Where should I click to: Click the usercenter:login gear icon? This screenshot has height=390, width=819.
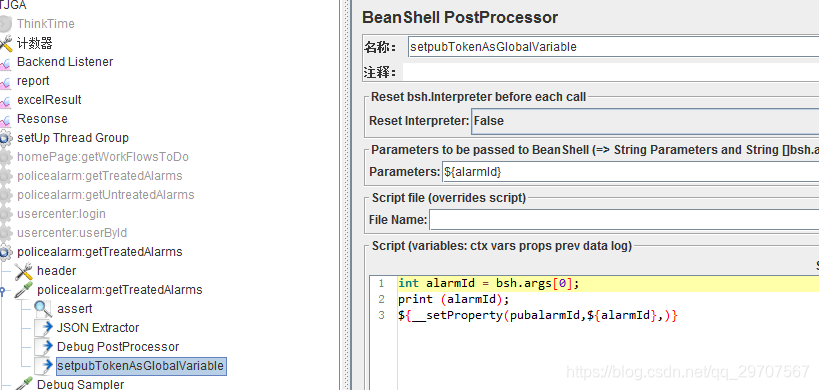tap(6, 215)
